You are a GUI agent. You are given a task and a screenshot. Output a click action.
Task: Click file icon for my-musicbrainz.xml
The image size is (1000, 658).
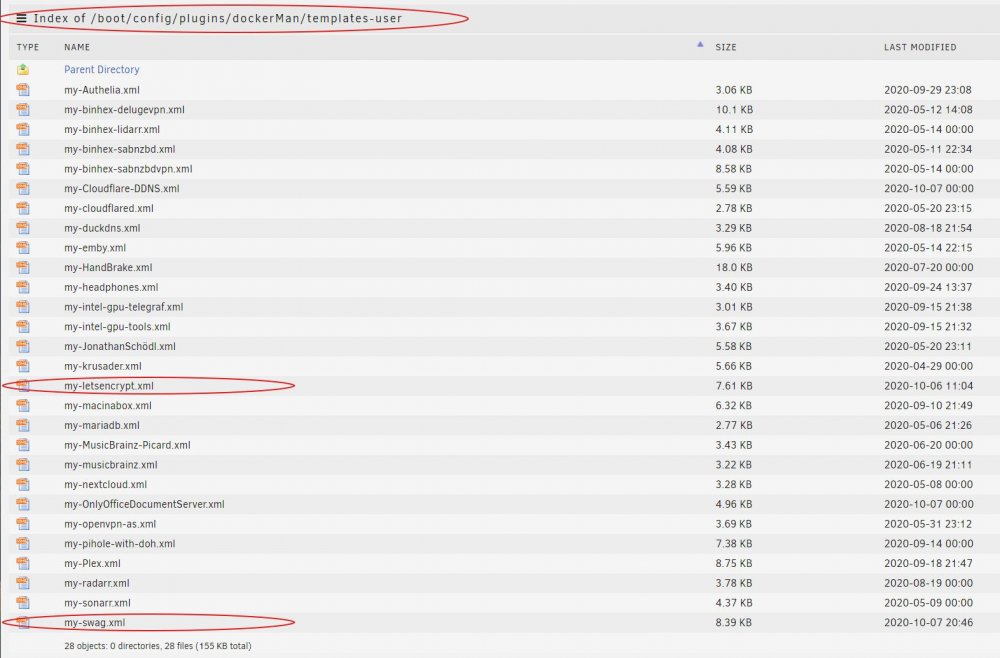23,465
